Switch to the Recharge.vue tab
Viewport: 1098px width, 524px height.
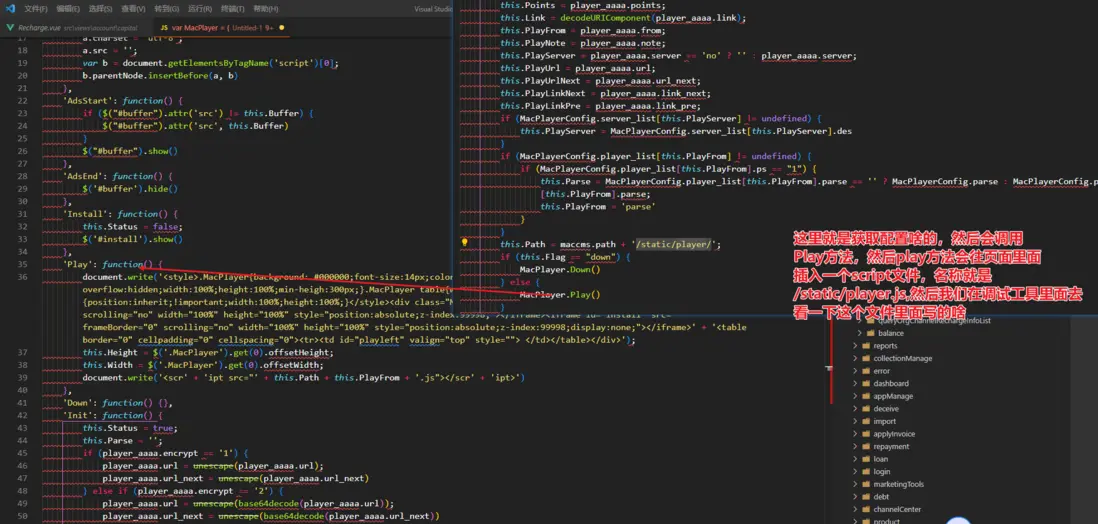[x=40, y=27]
